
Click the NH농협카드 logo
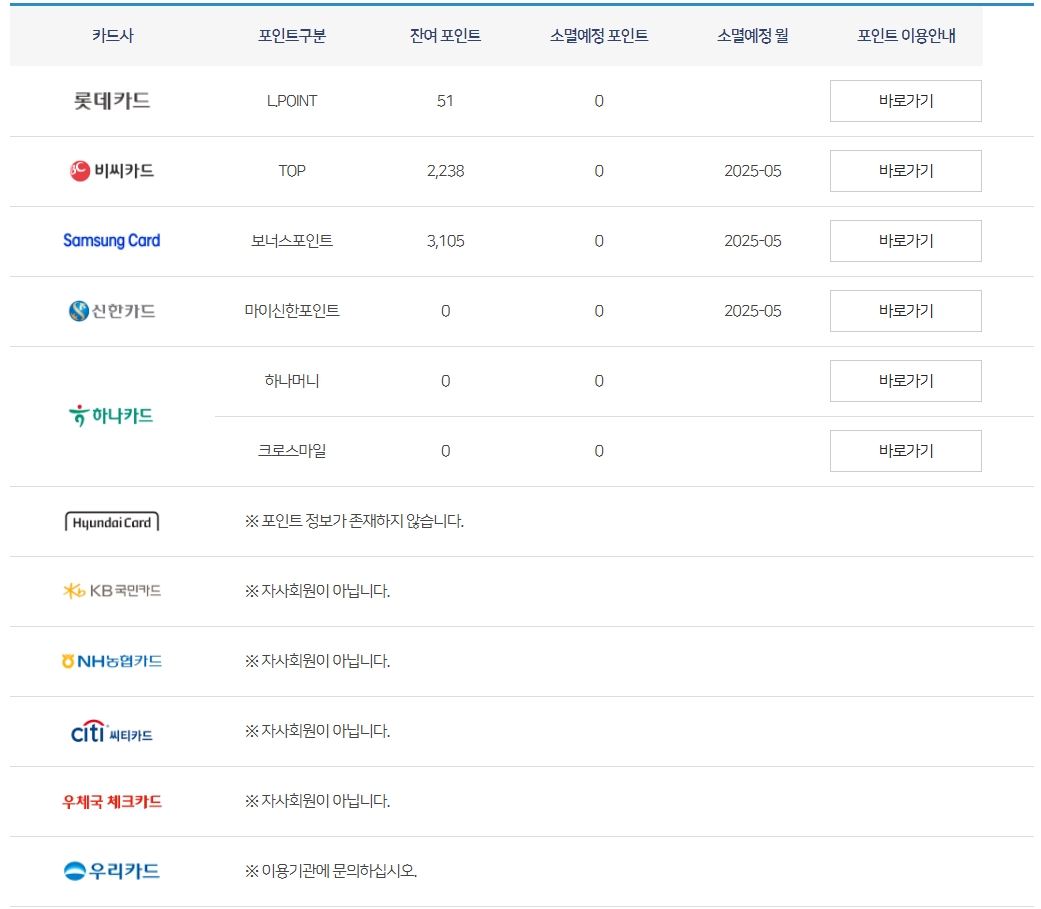[112, 661]
